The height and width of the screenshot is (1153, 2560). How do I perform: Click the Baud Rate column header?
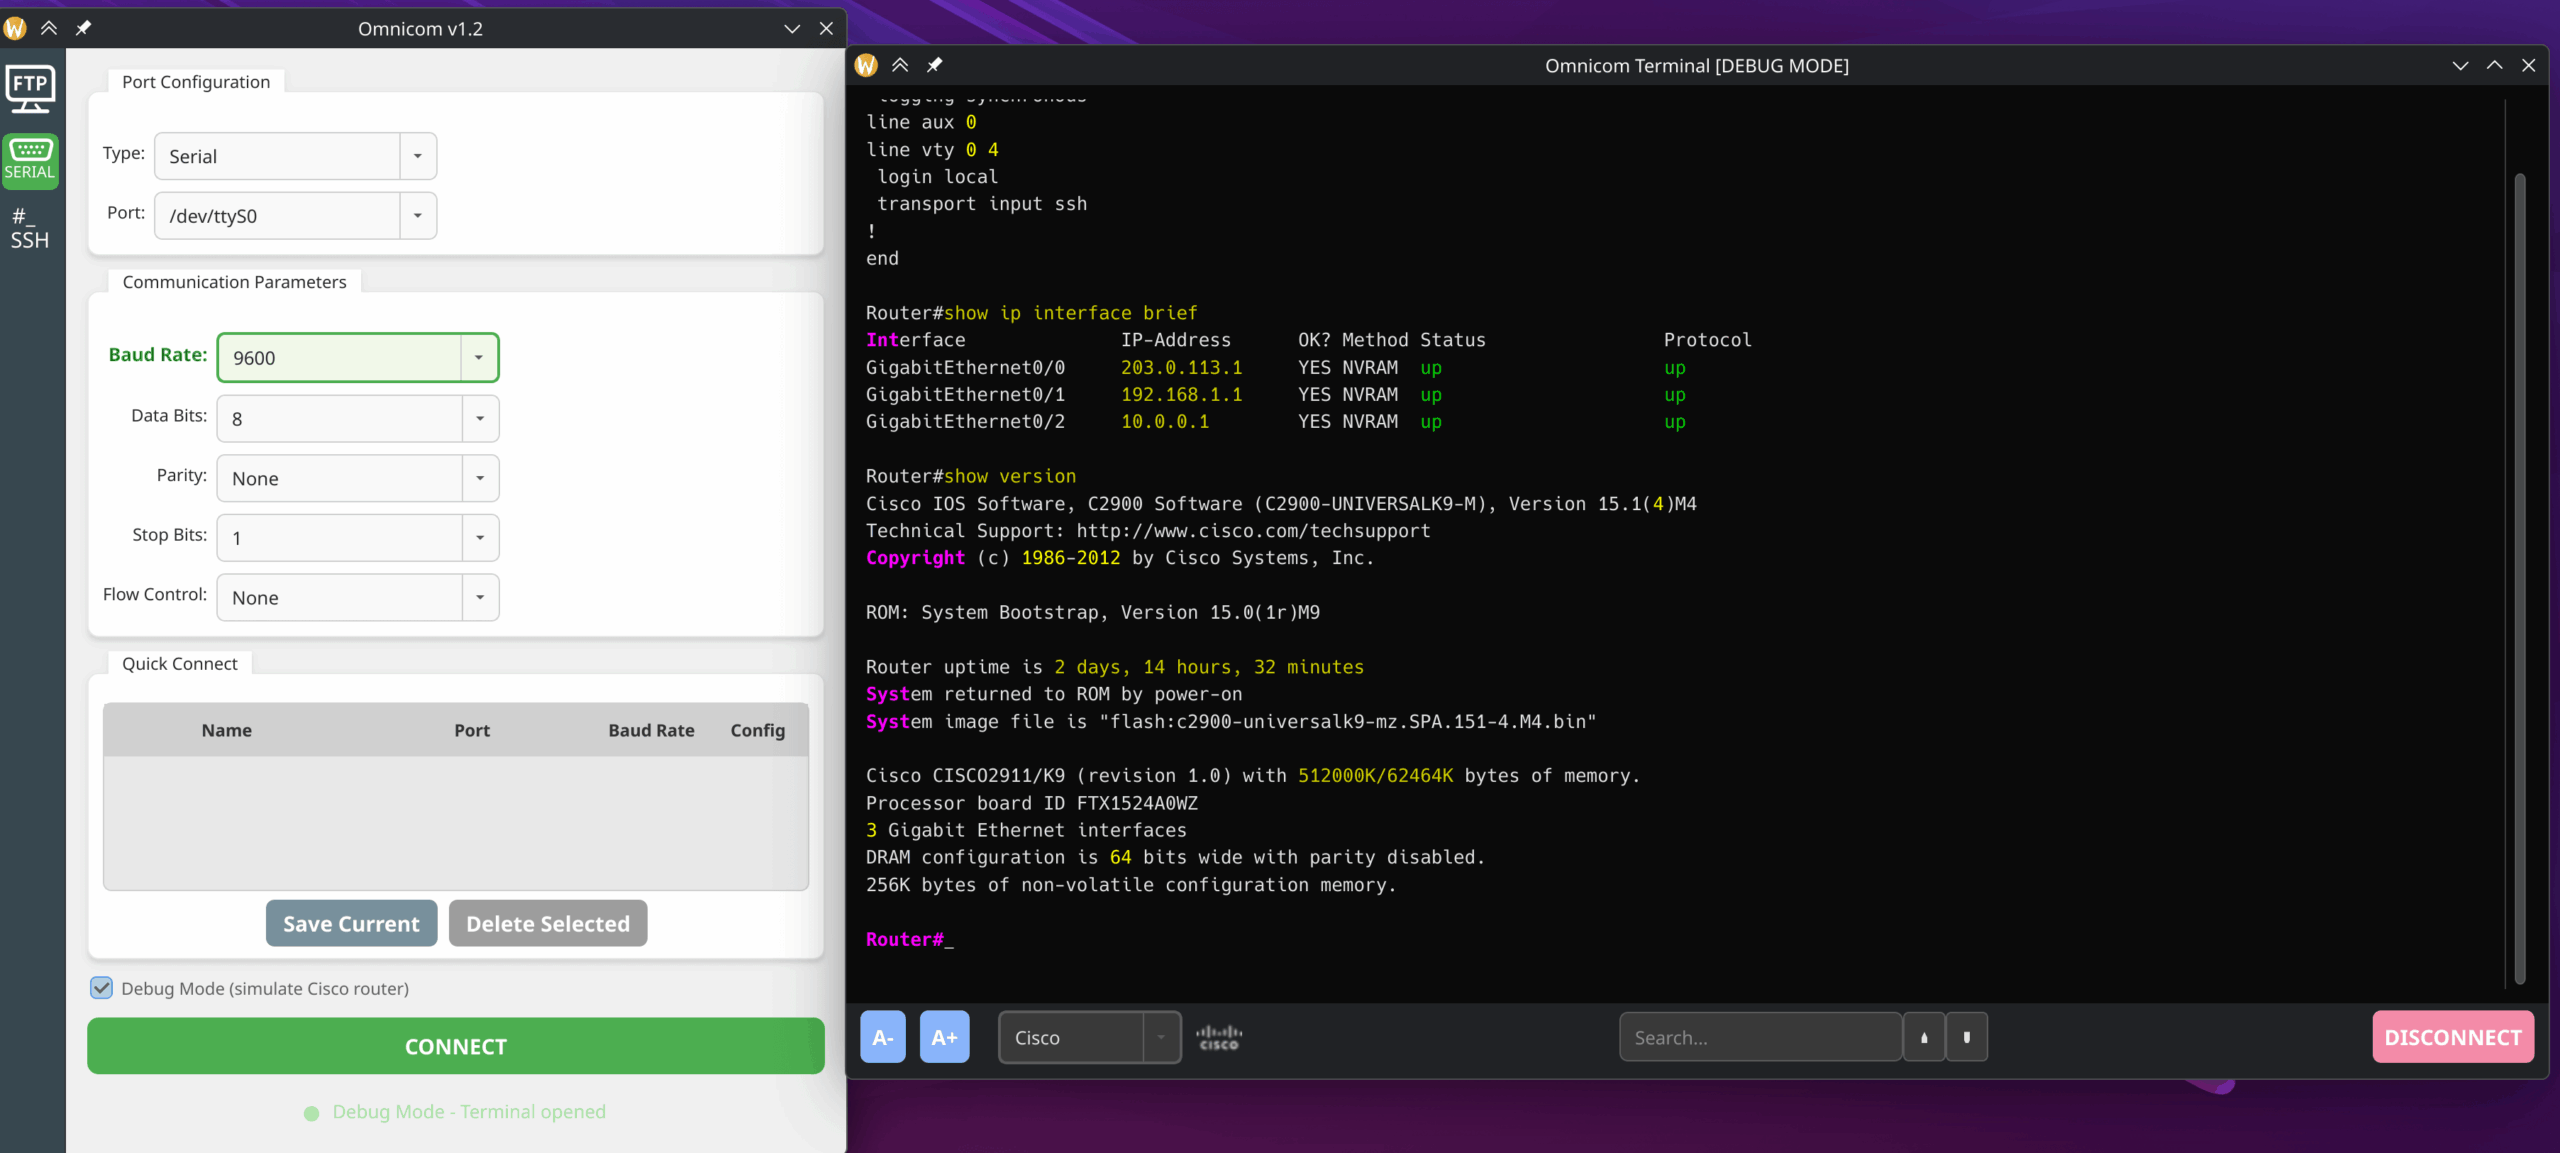651,730
